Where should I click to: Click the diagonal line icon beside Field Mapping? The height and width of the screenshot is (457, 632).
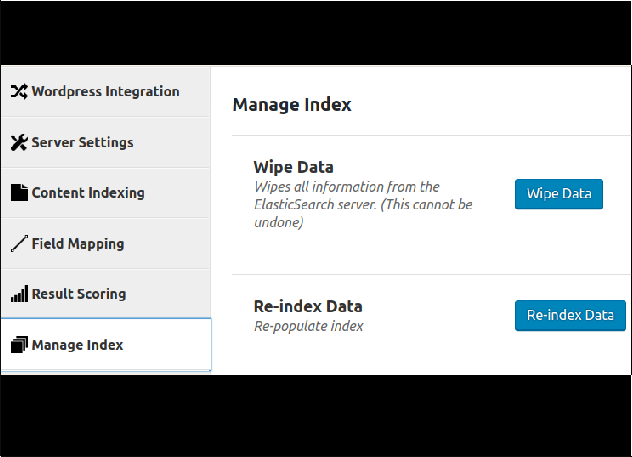tap(19, 243)
